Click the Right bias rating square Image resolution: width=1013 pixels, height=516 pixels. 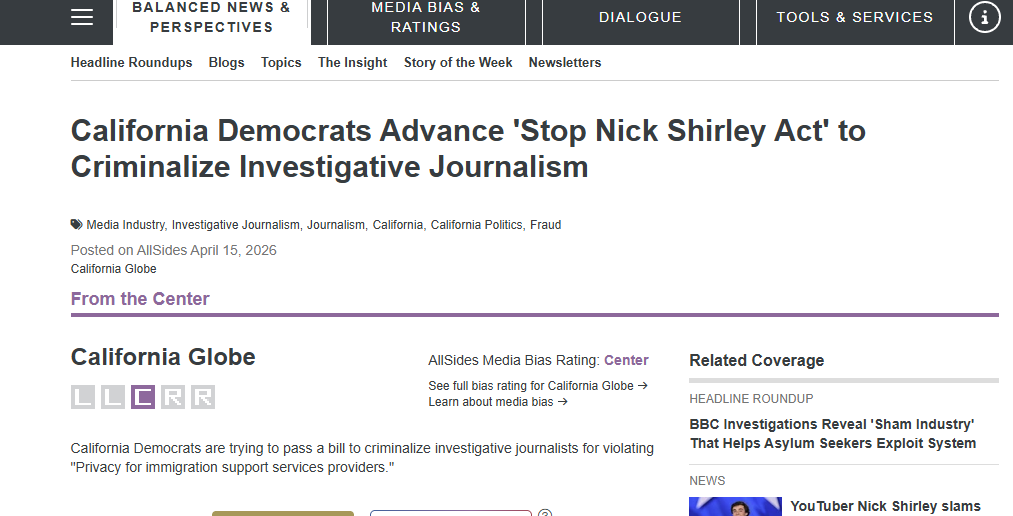[x=203, y=397]
